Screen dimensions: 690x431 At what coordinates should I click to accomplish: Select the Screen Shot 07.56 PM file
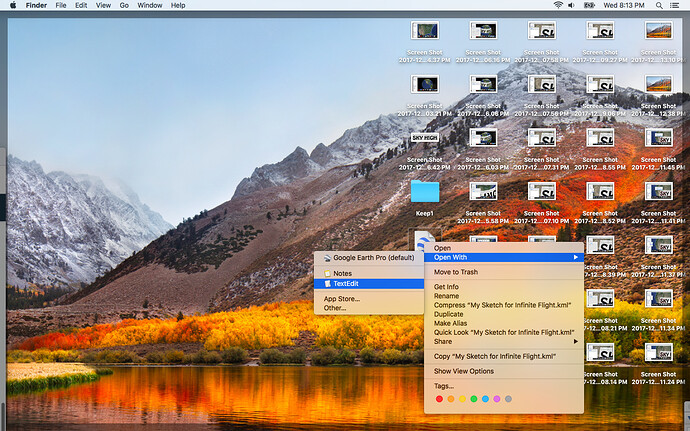coord(542,84)
